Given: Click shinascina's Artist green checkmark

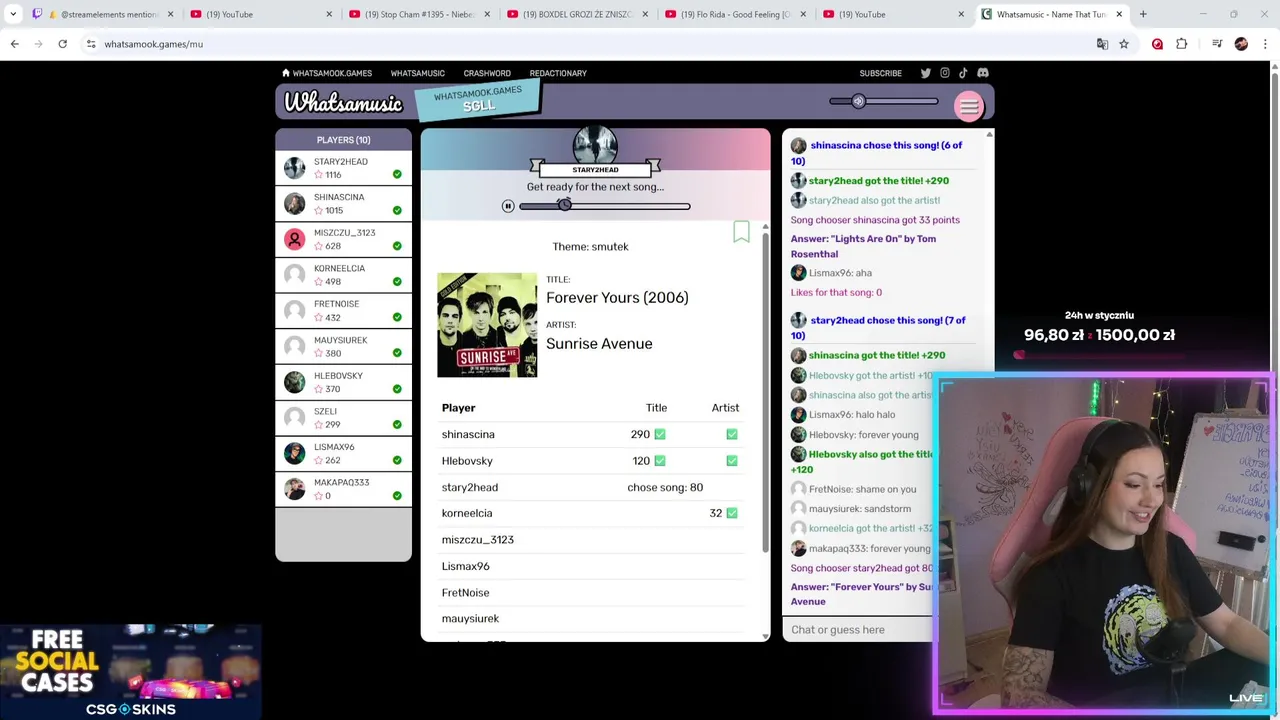Looking at the screenshot, I should tap(732, 434).
